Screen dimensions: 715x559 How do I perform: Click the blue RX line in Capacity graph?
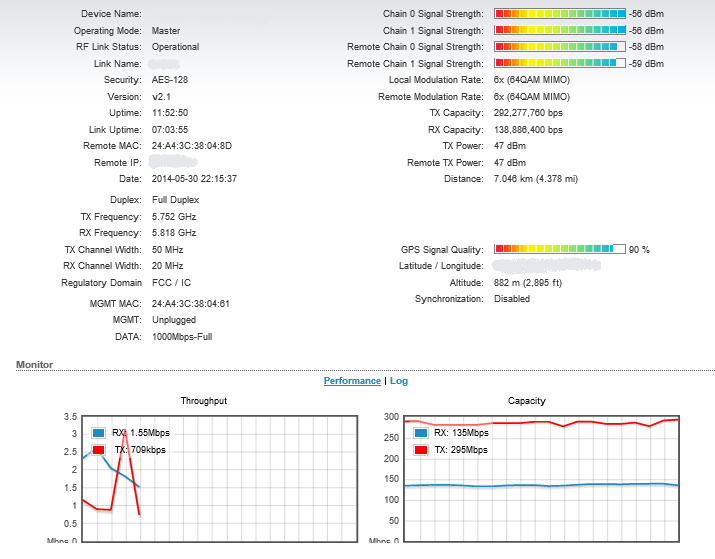pos(542,485)
